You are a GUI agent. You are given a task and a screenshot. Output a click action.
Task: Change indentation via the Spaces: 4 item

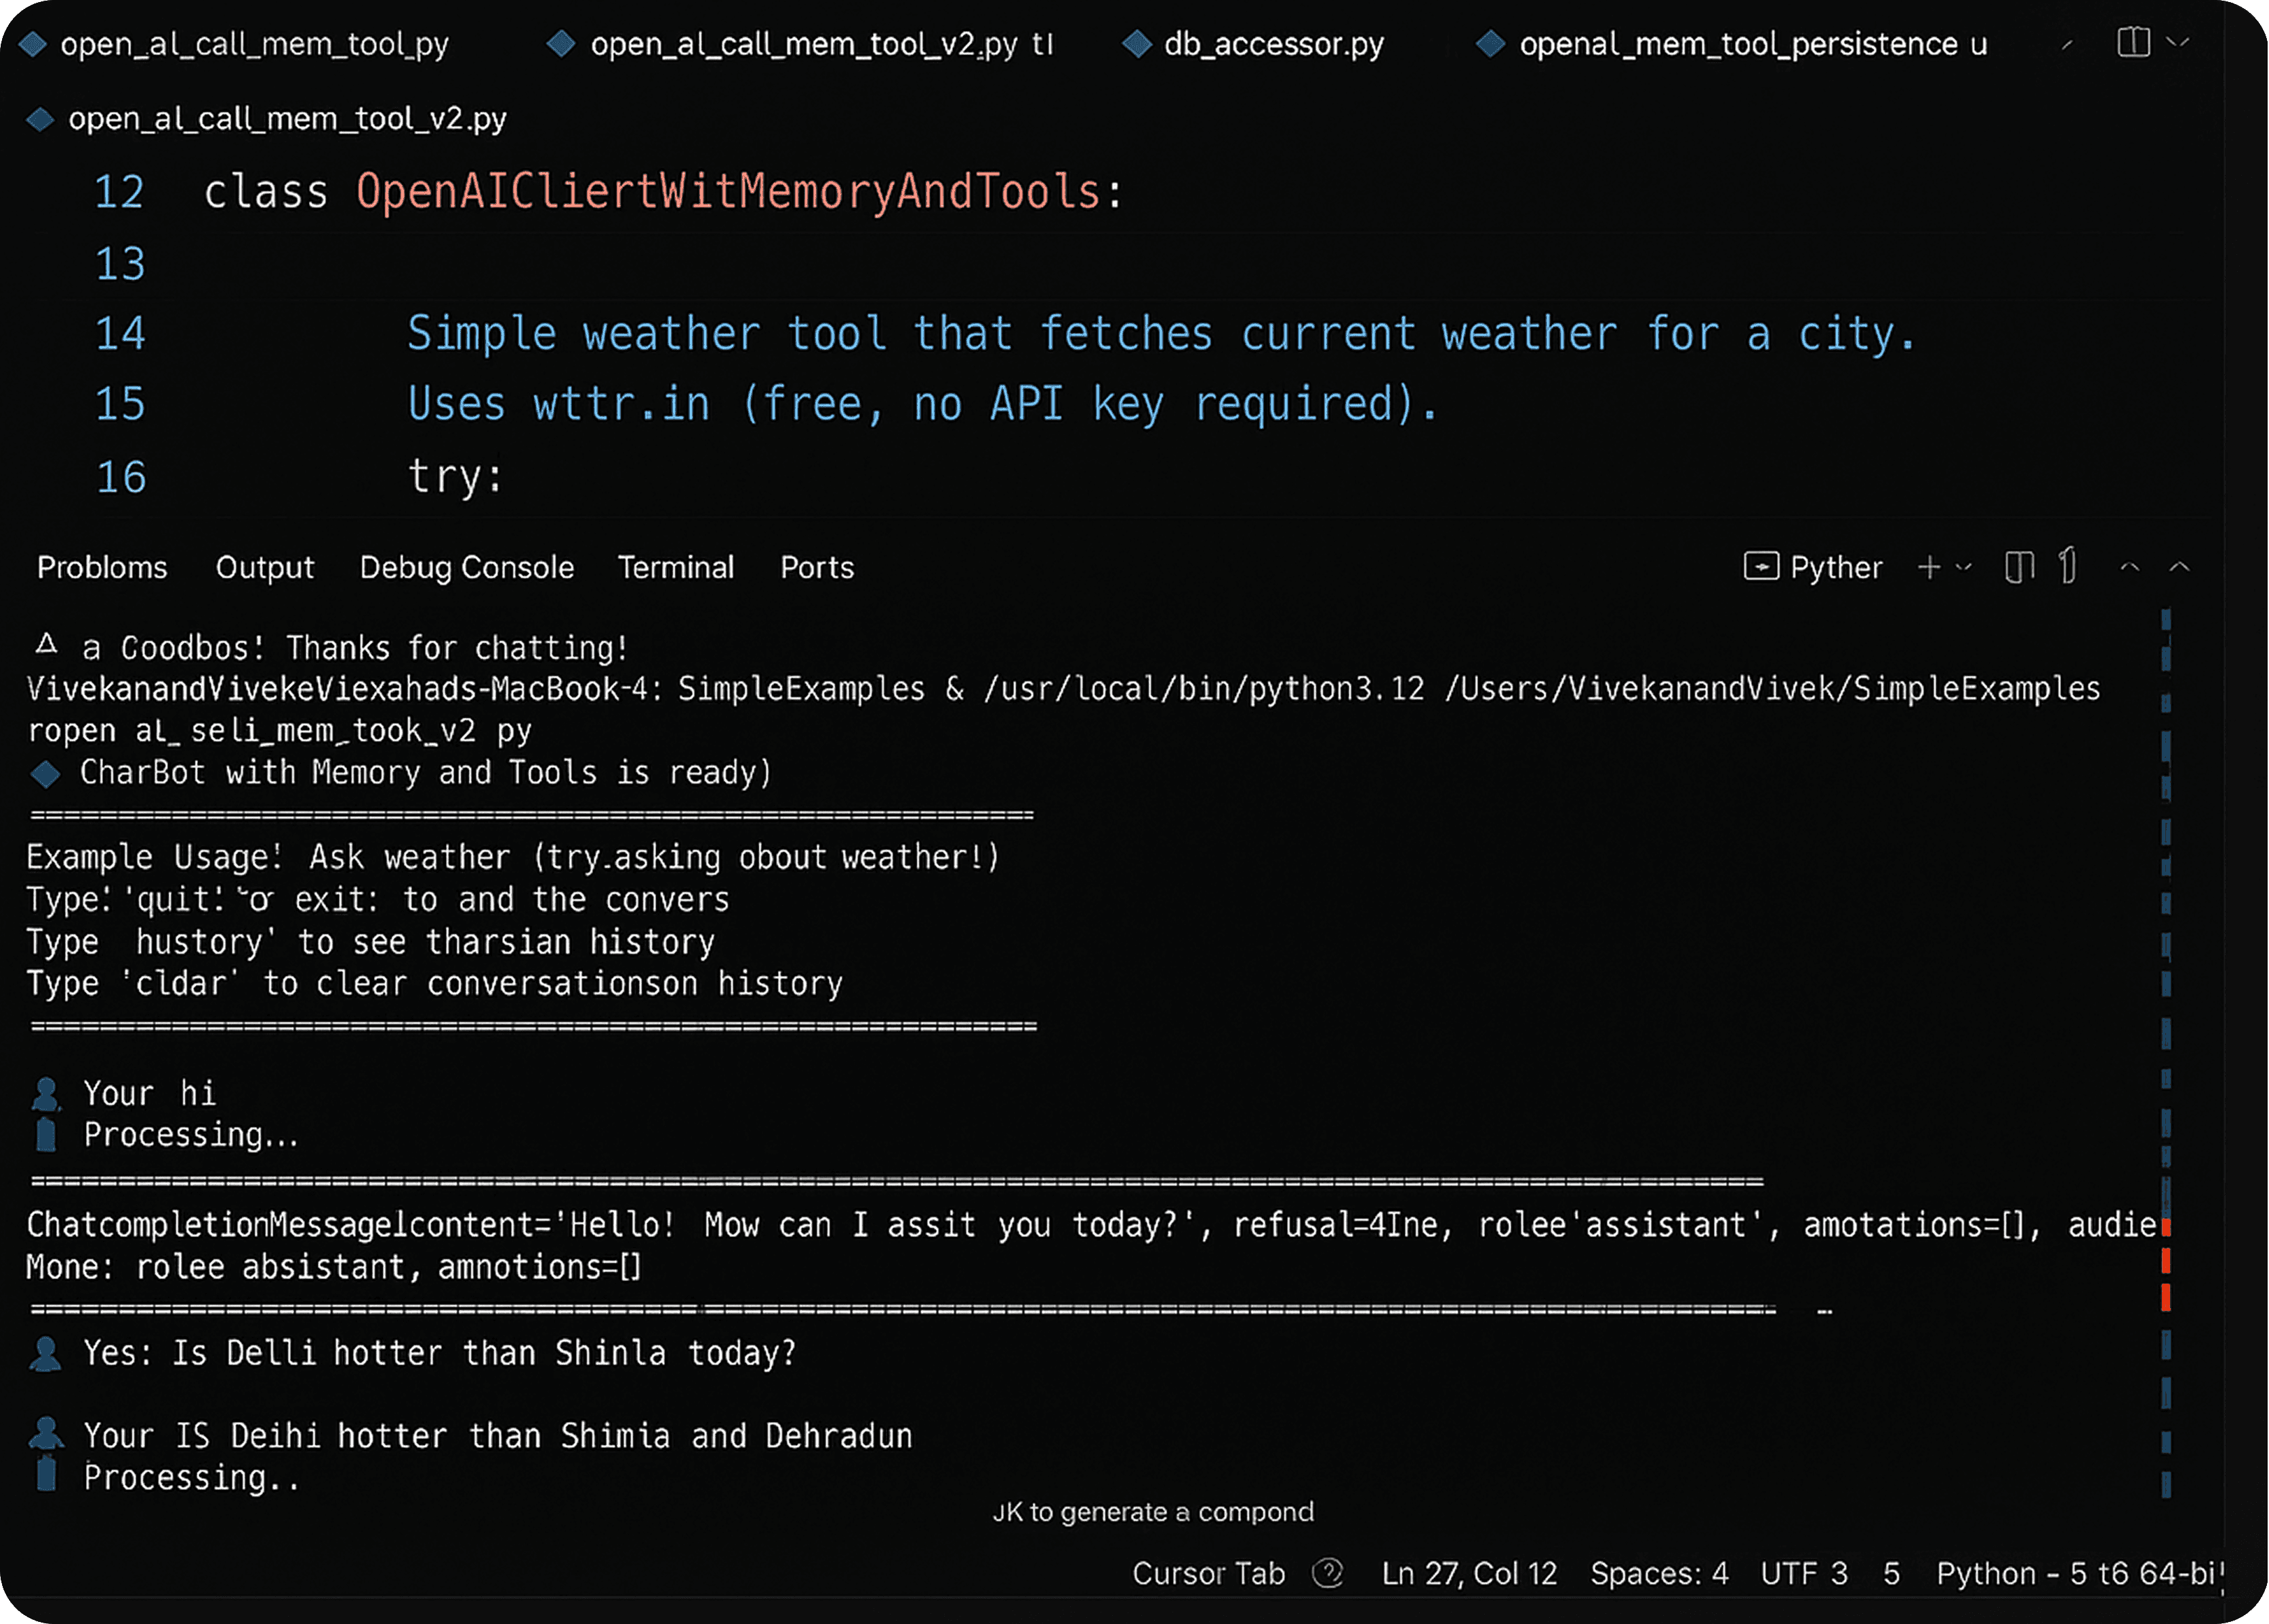point(1658,1573)
